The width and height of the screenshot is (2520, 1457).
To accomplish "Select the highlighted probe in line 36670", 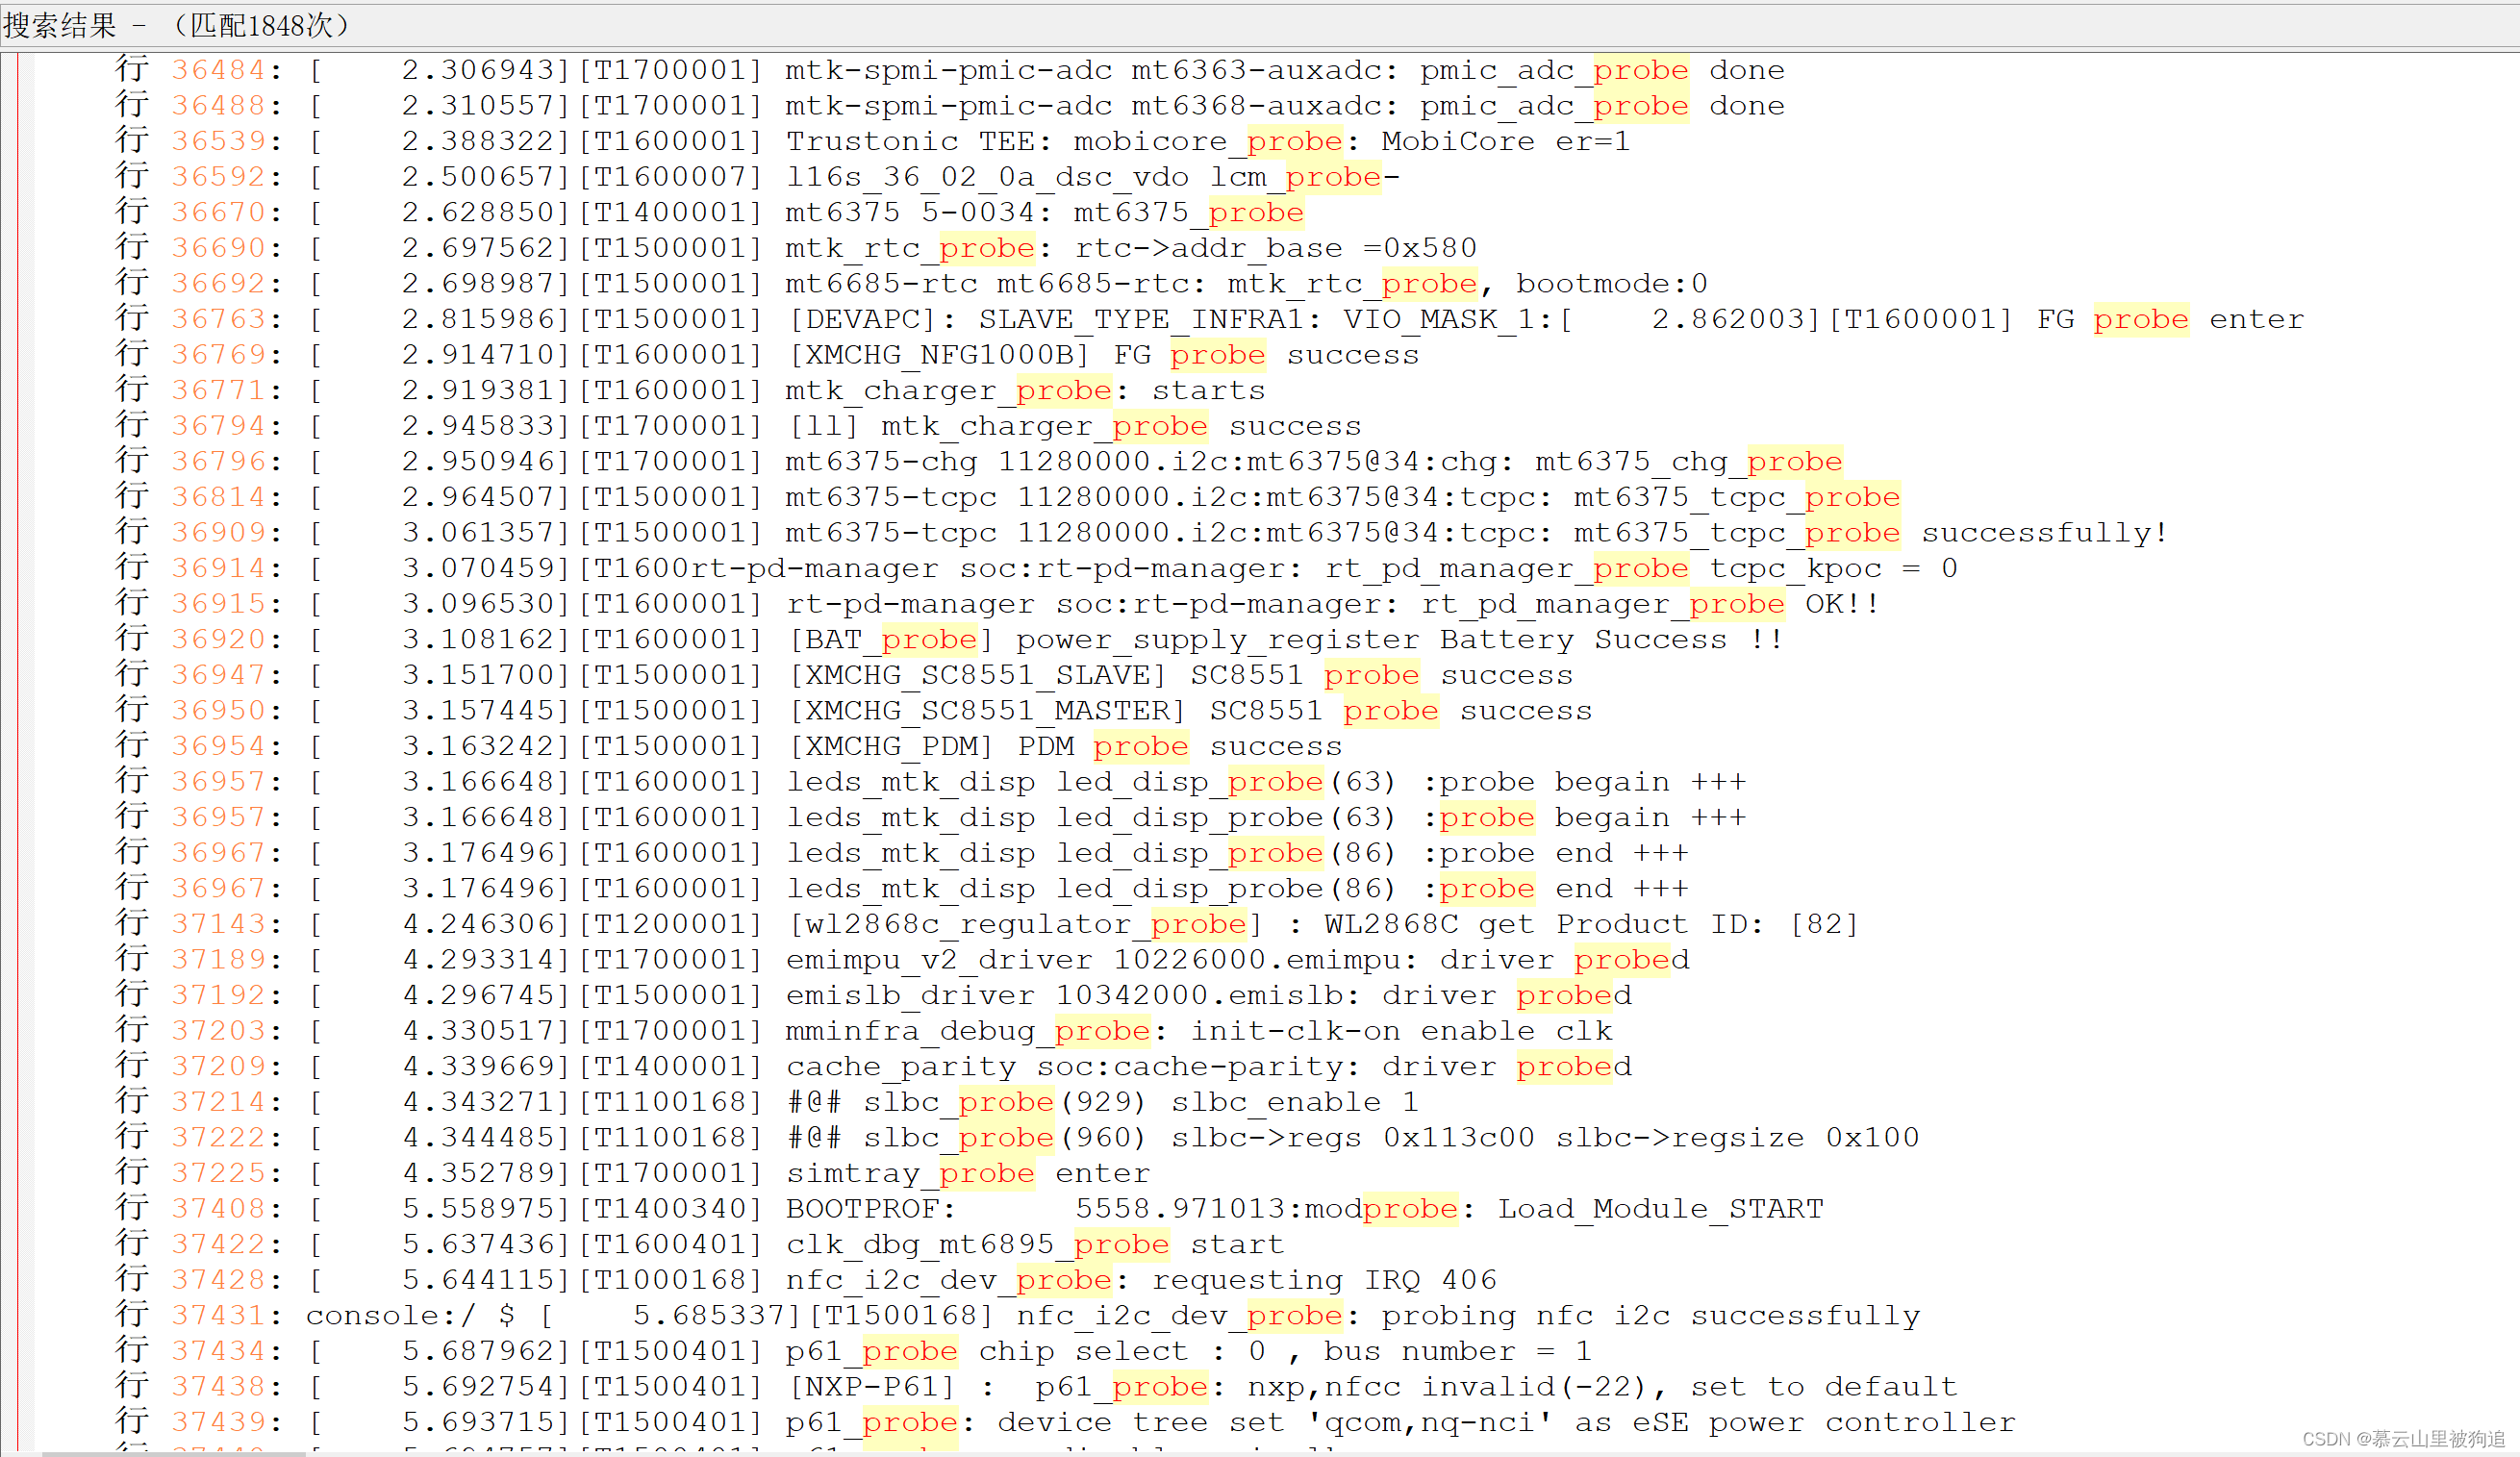I will click(x=1254, y=211).
